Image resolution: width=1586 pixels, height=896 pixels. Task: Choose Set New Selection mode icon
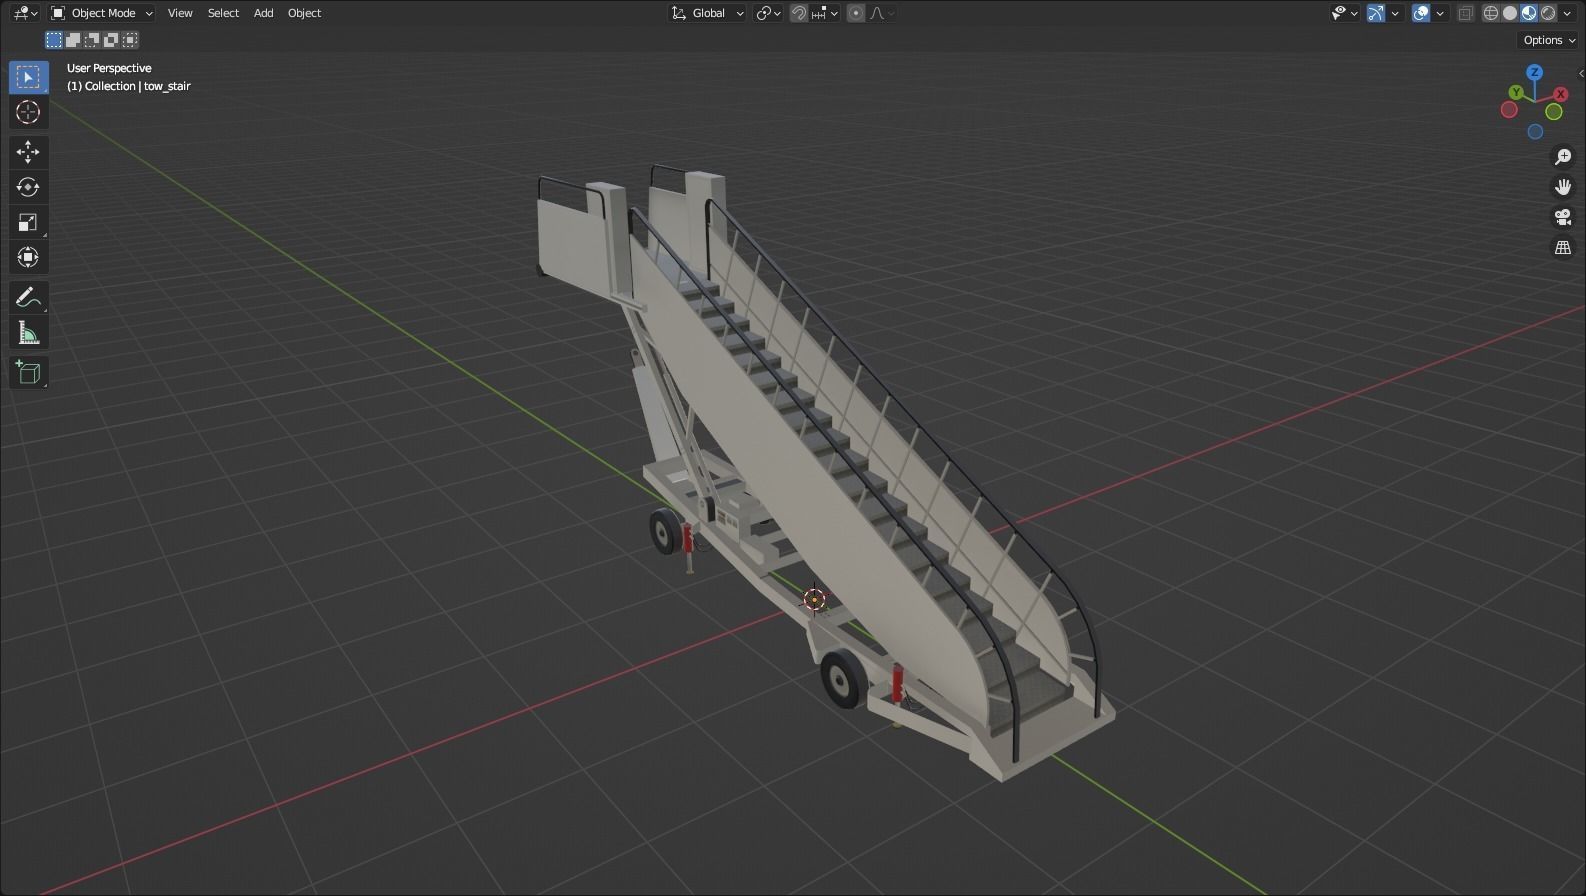point(54,40)
